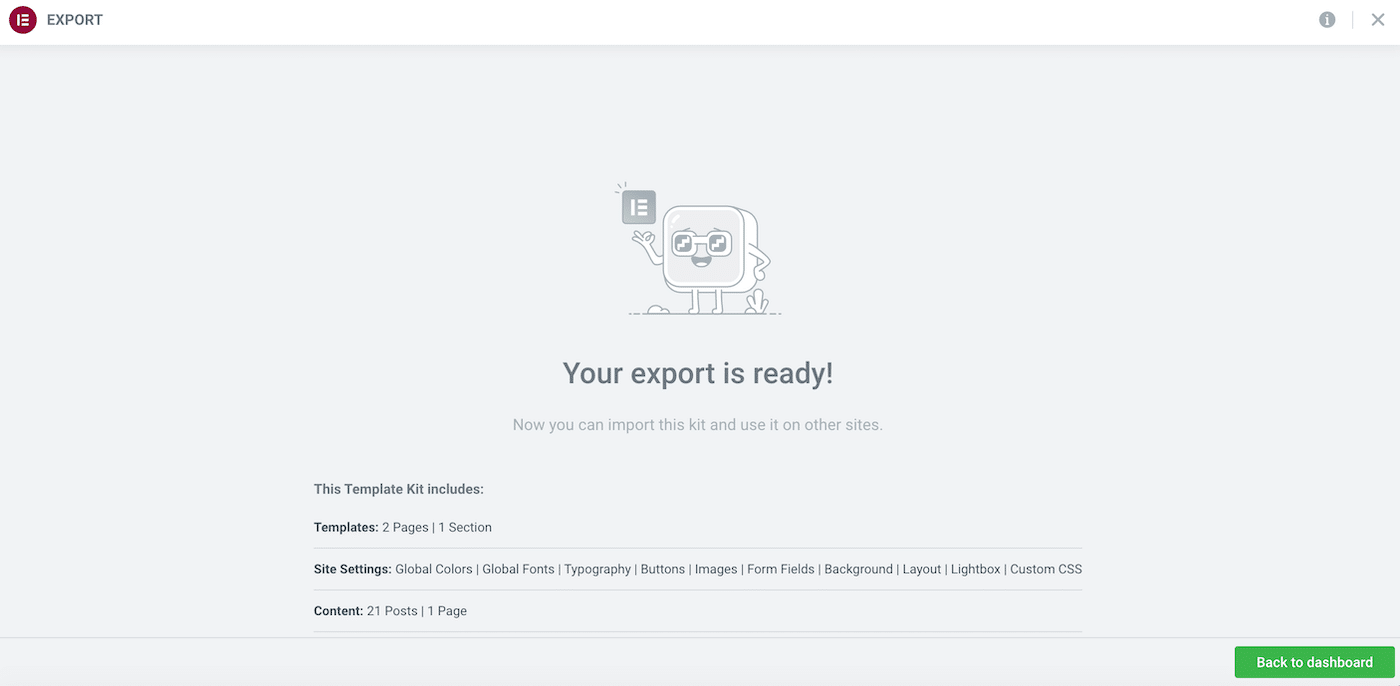
Task: Close the Export screen with the X
Action: (x=1378, y=20)
